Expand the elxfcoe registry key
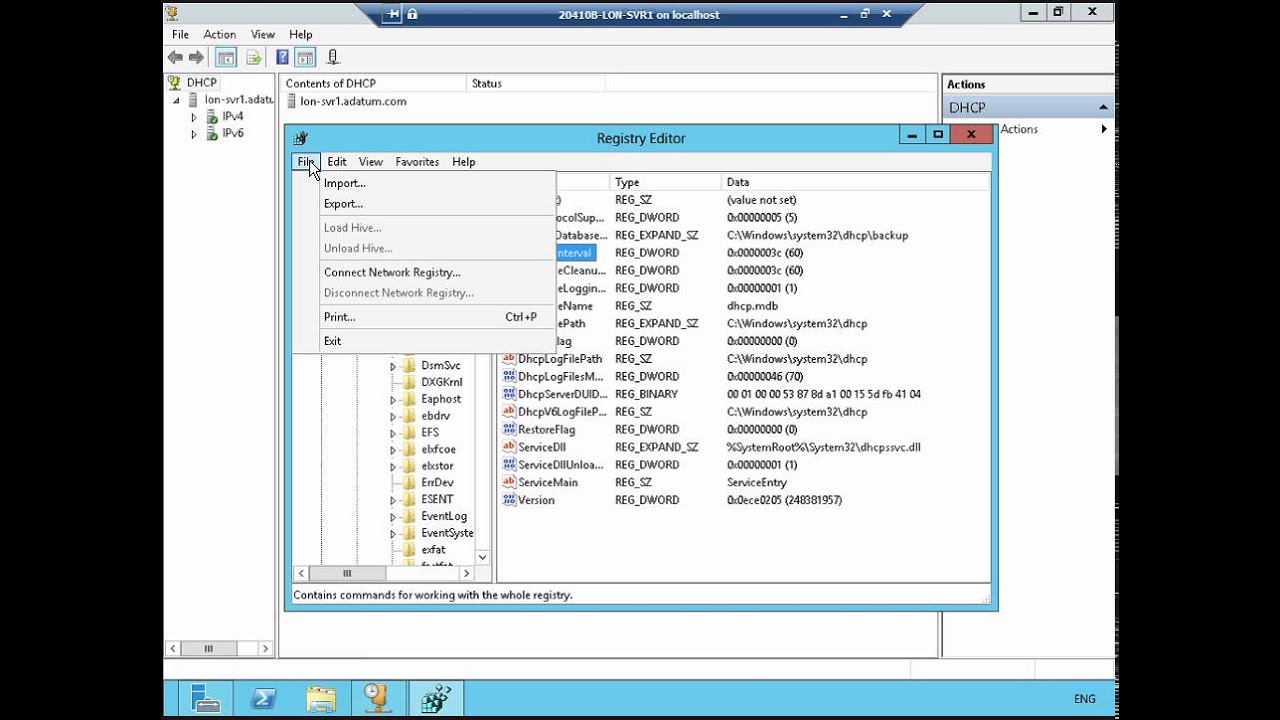The height and width of the screenshot is (720, 1280). point(393,449)
